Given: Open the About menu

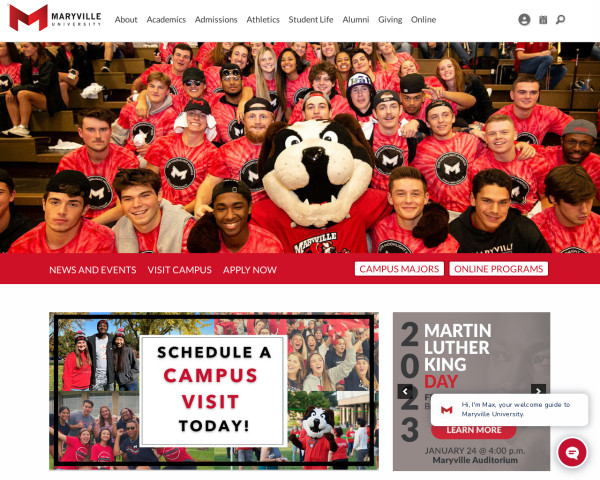Looking at the screenshot, I should point(126,20).
